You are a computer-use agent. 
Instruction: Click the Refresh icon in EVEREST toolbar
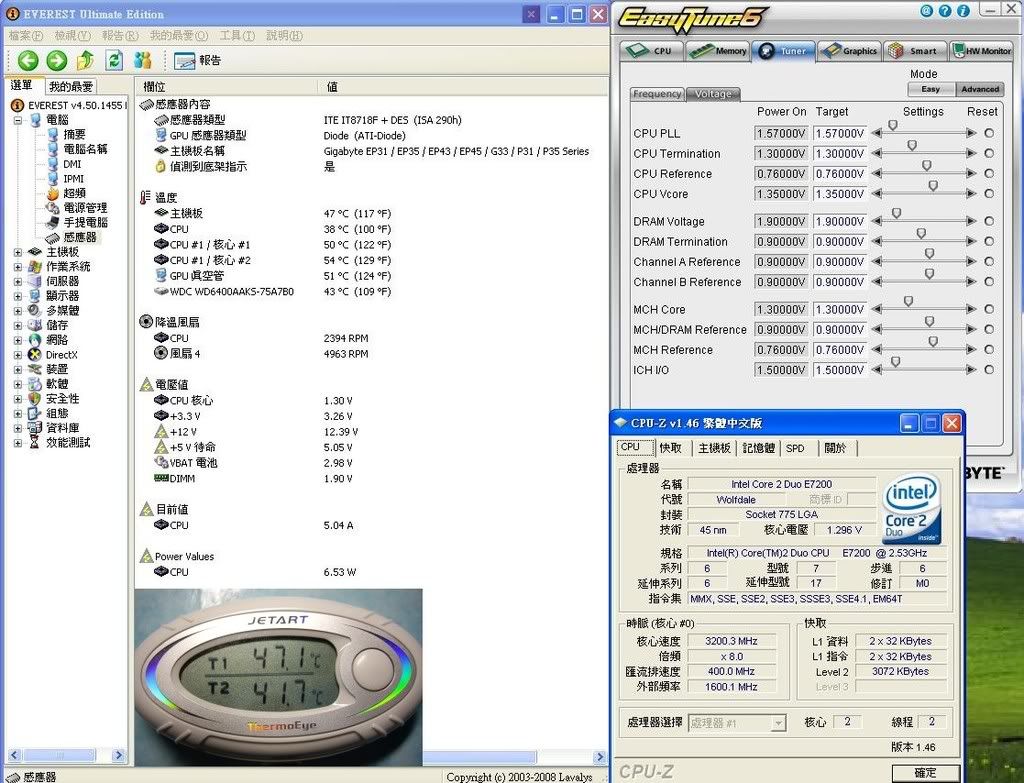(114, 61)
